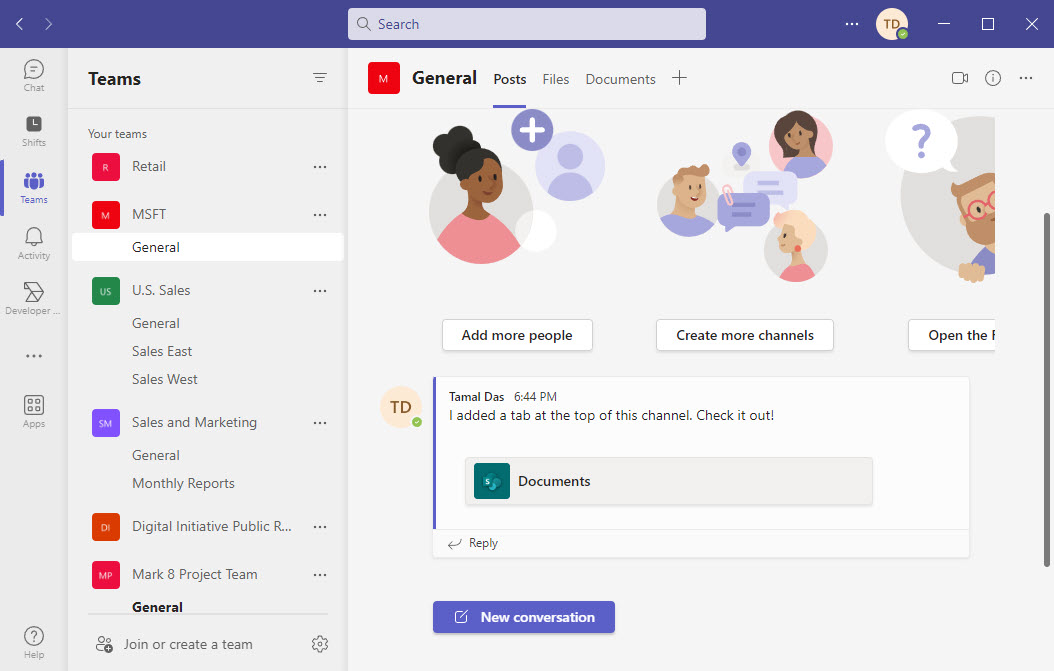Open more options for Mark 8 Project Team

pyautogui.click(x=320, y=575)
